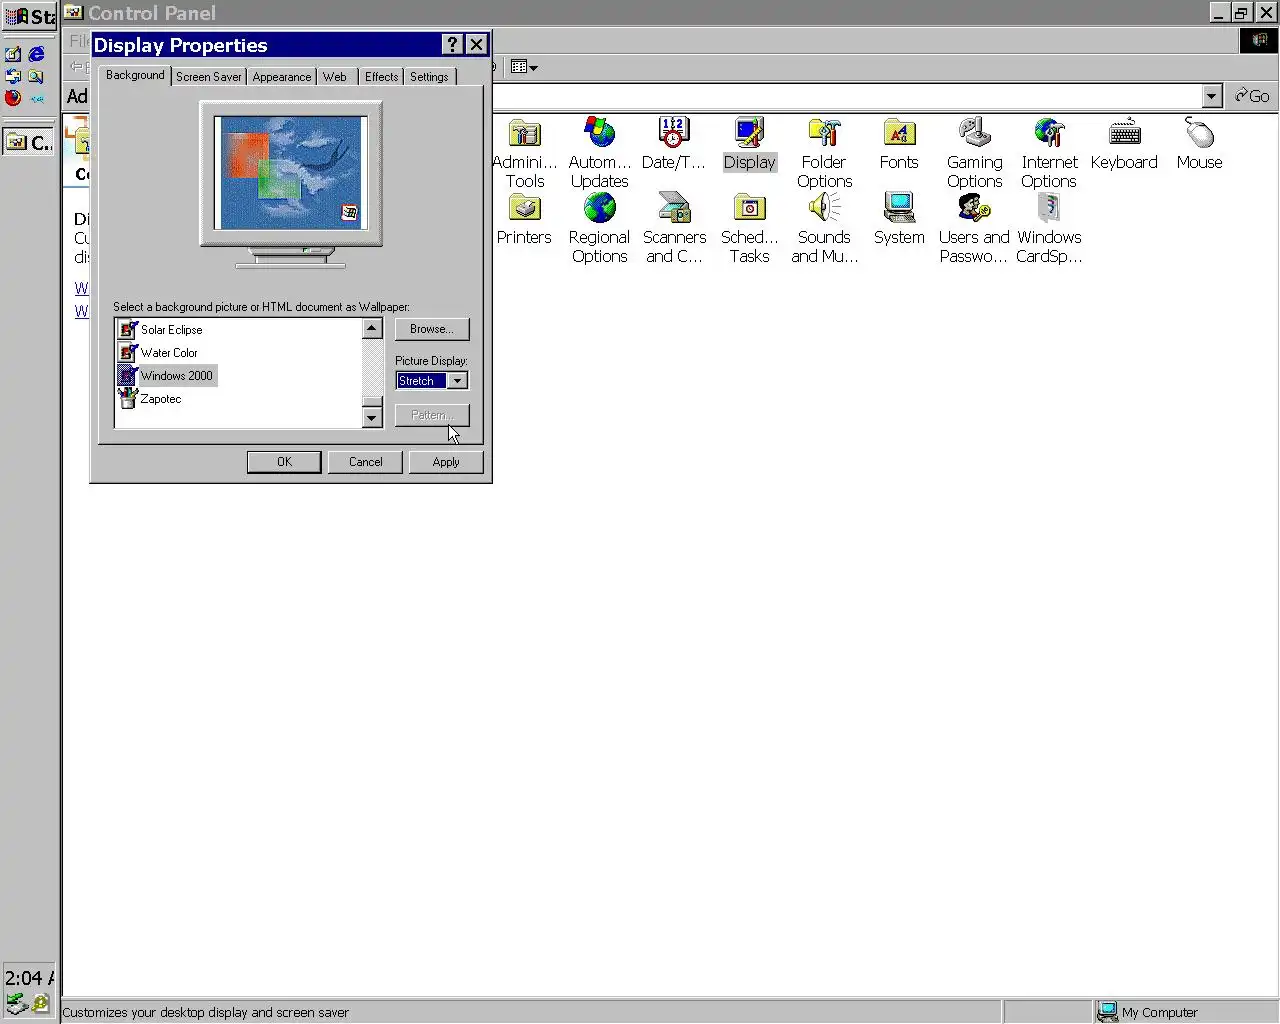Open the Picture Display Stretch dropdown

(458, 381)
